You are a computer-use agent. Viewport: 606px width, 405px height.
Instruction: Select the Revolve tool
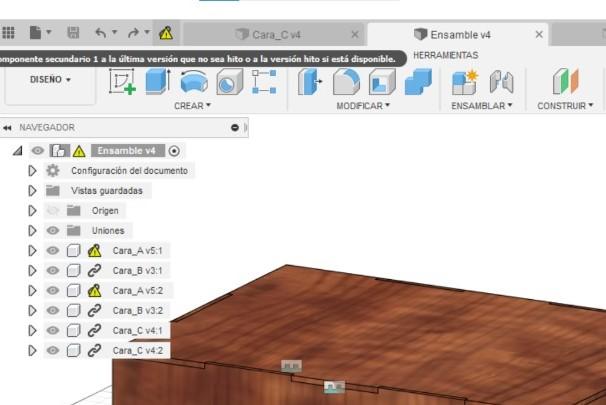click(x=194, y=81)
